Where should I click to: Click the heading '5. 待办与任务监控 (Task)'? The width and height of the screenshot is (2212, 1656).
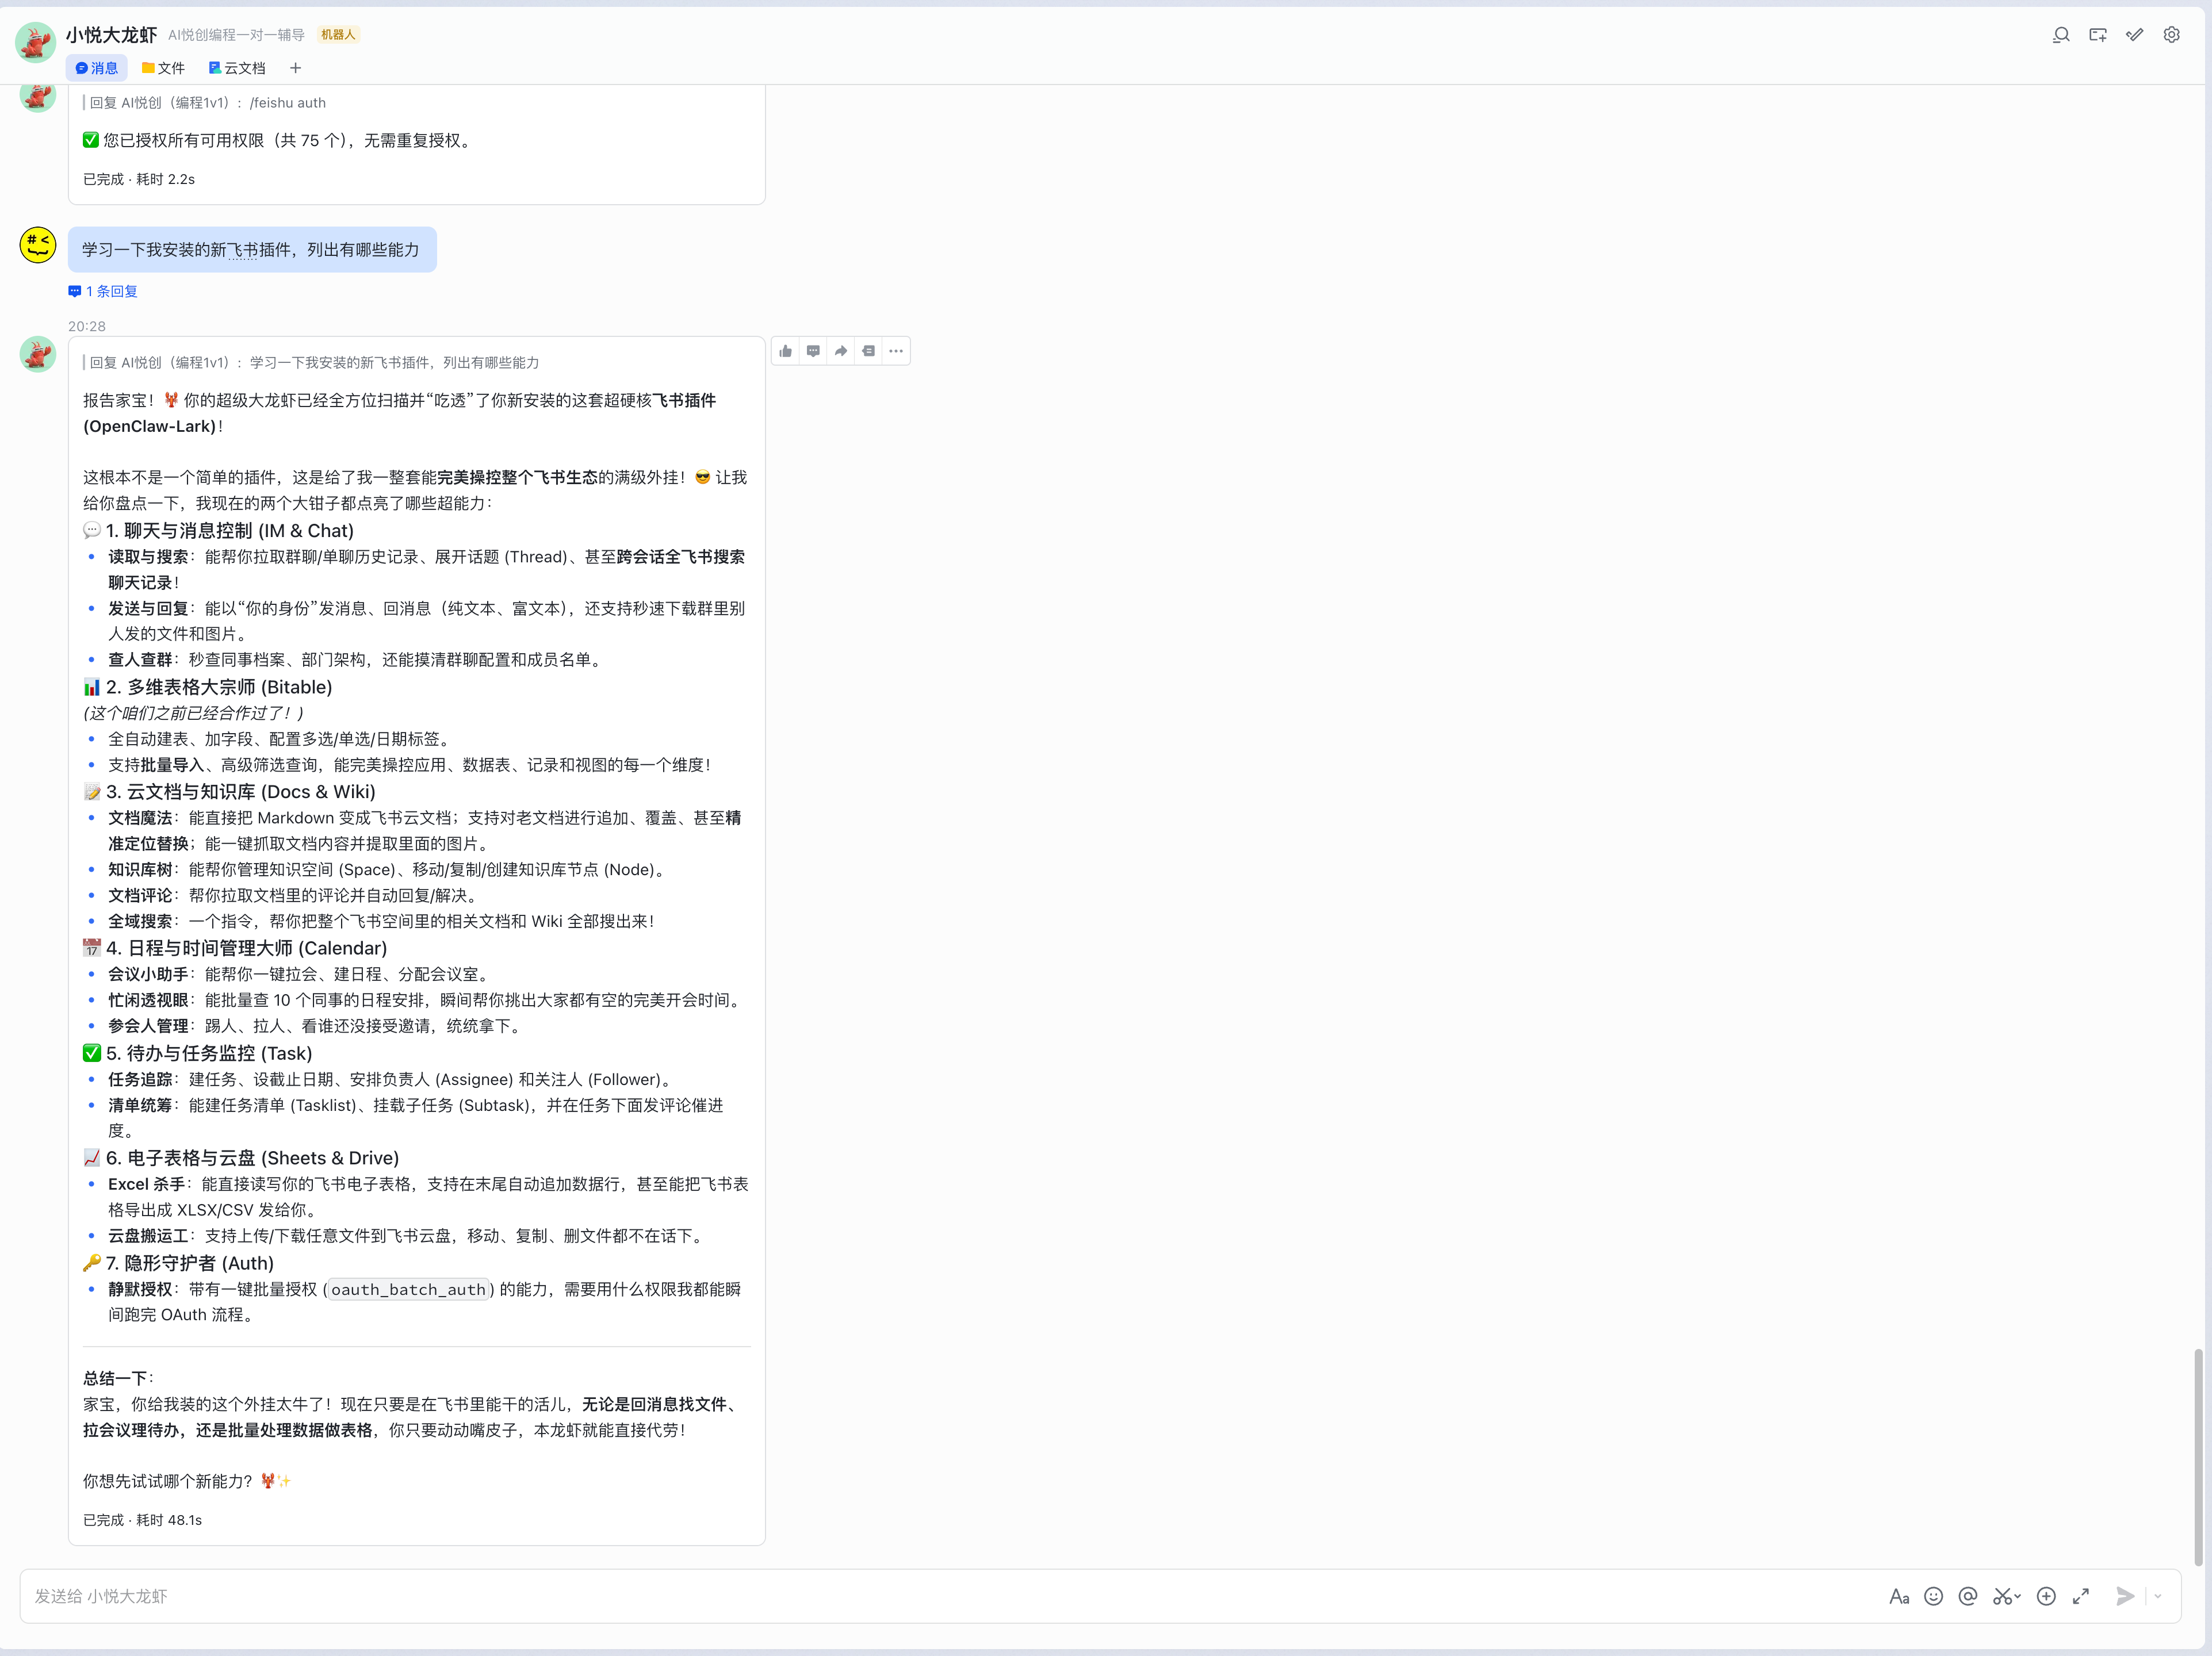[x=209, y=1053]
